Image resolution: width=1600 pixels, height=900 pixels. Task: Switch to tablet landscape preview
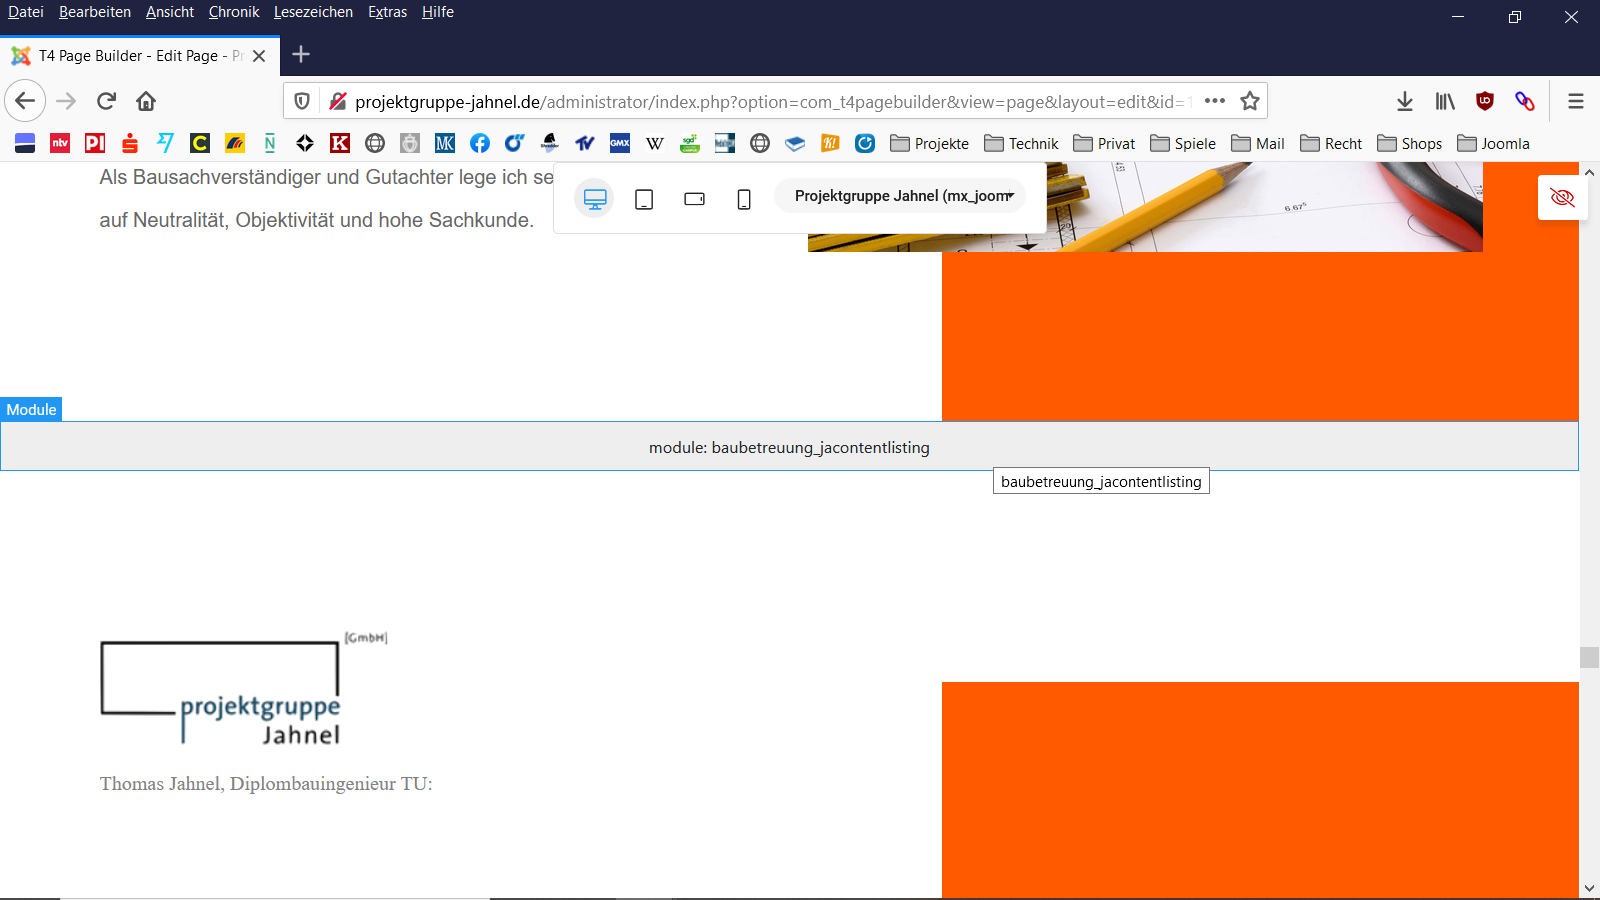(x=694, y=199)
